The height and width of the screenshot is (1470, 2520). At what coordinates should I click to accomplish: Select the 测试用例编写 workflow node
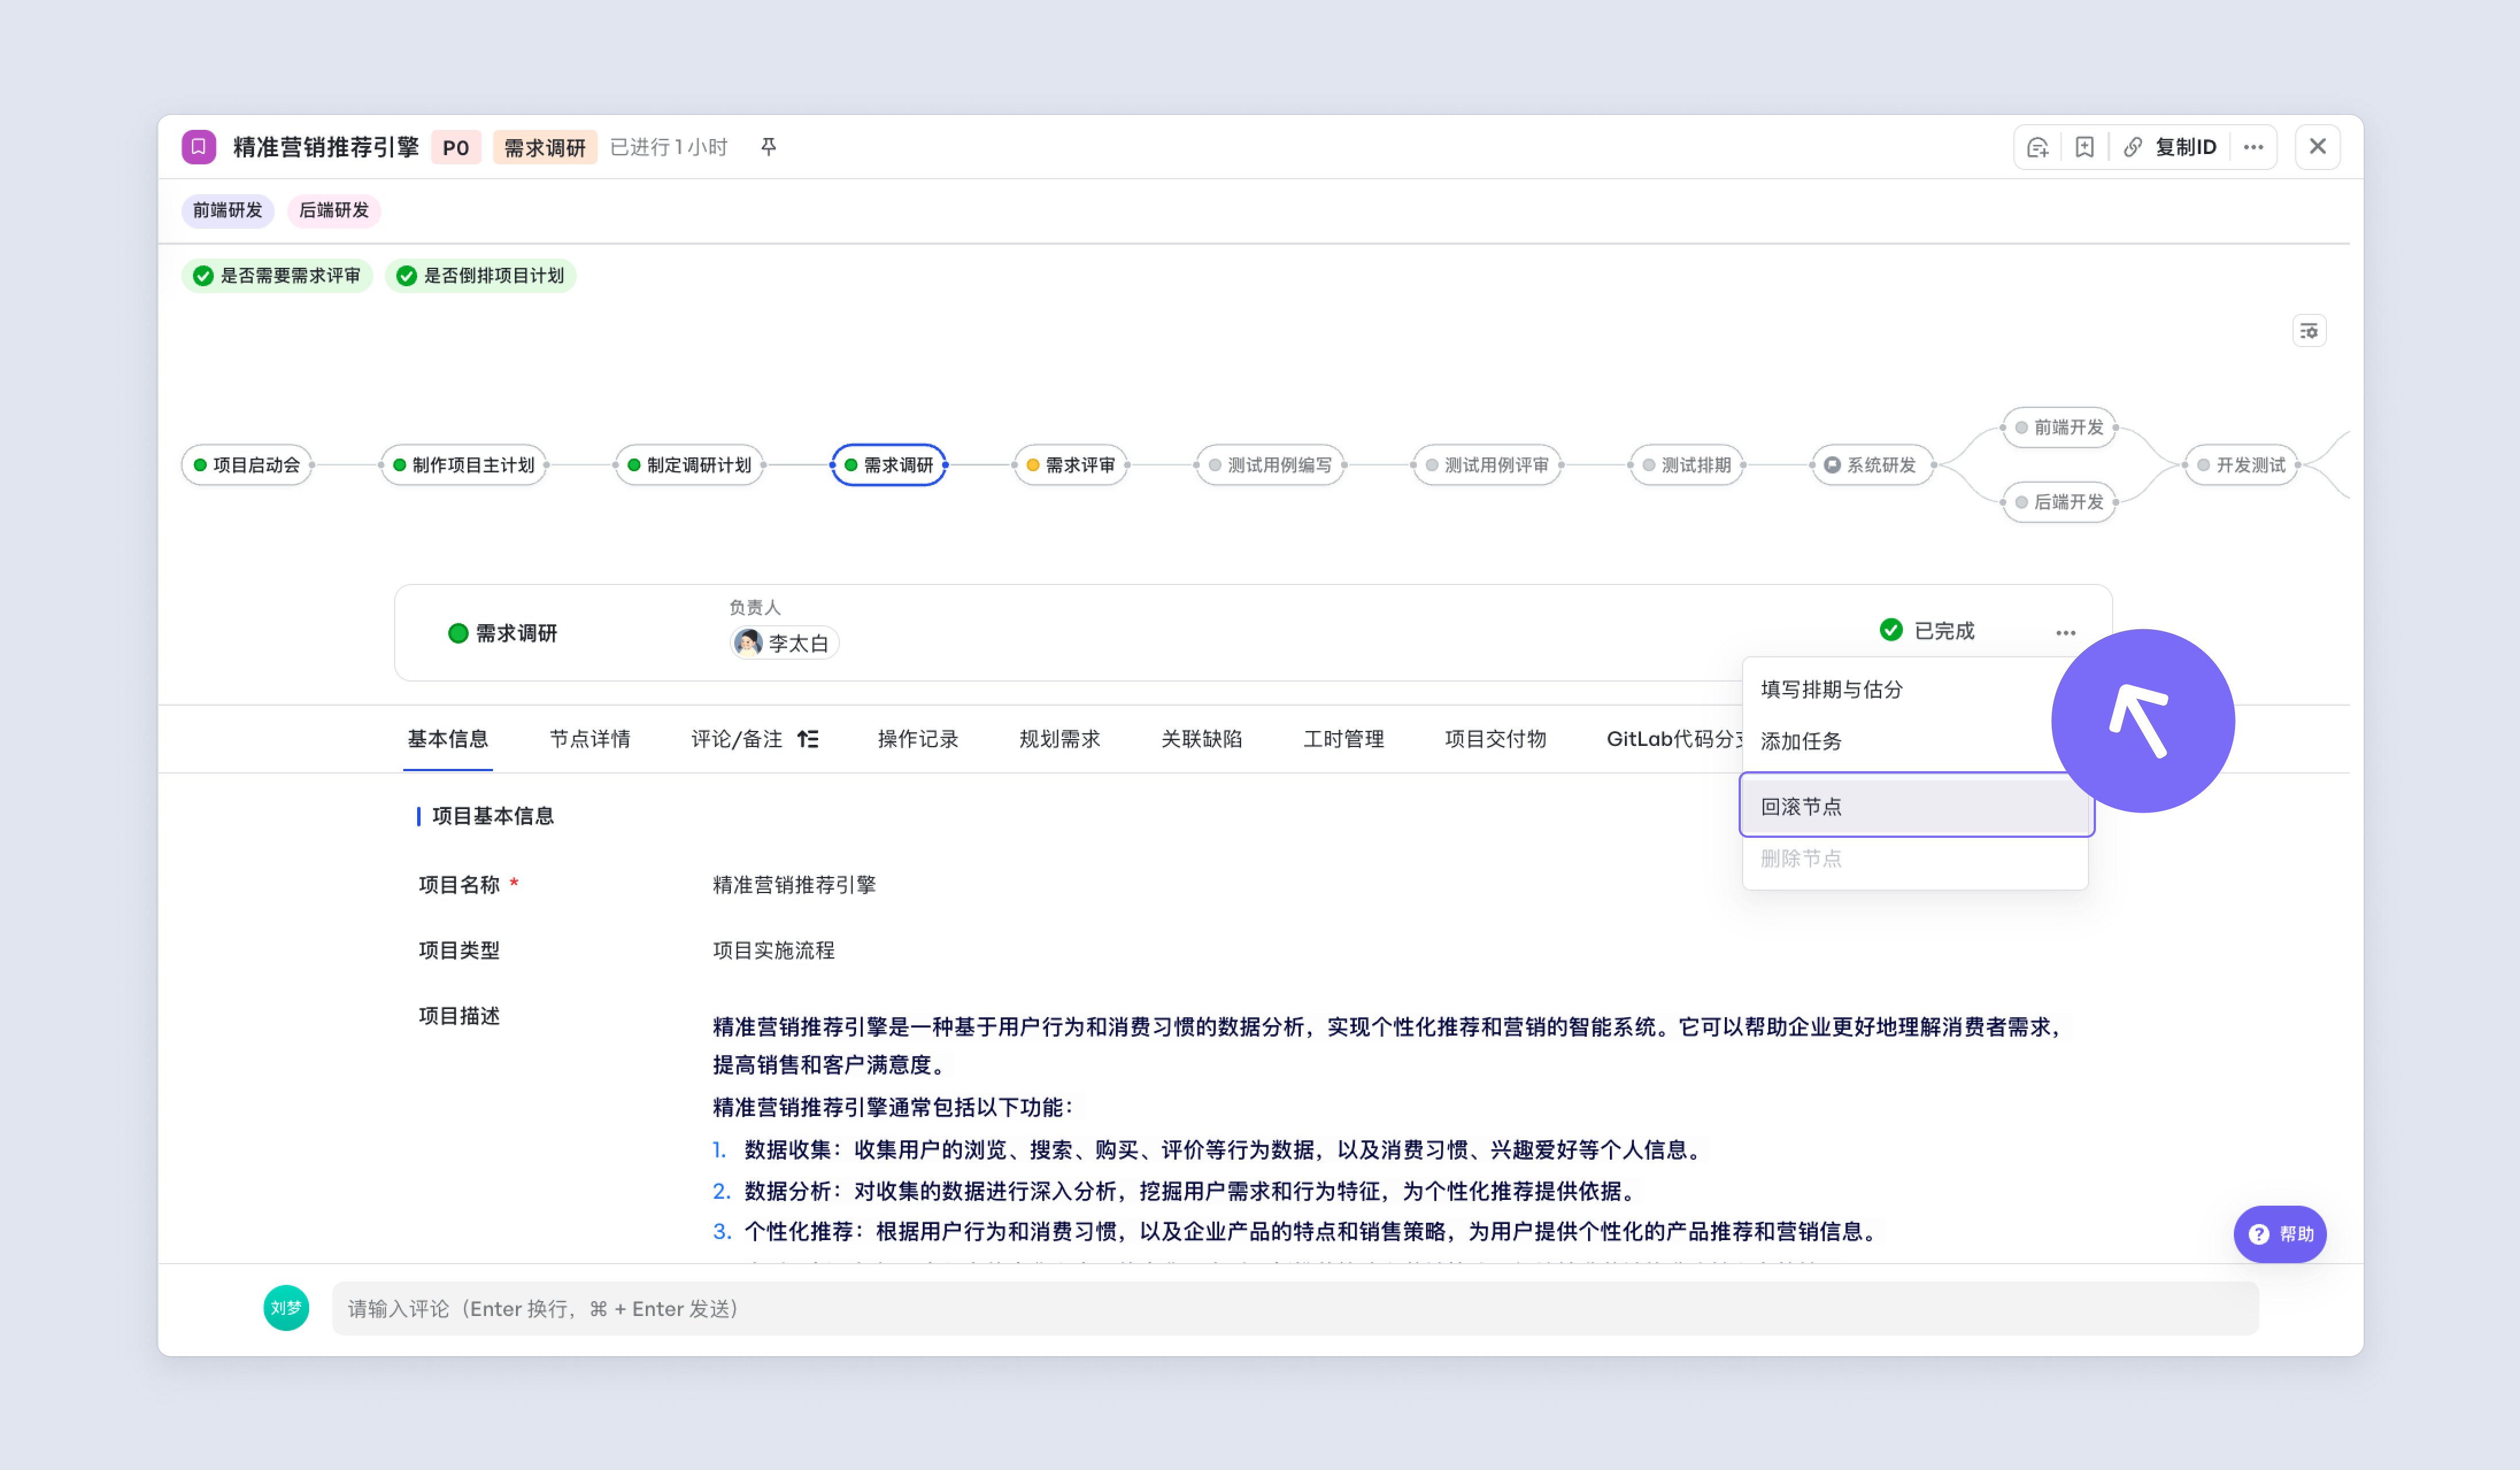1270,465
